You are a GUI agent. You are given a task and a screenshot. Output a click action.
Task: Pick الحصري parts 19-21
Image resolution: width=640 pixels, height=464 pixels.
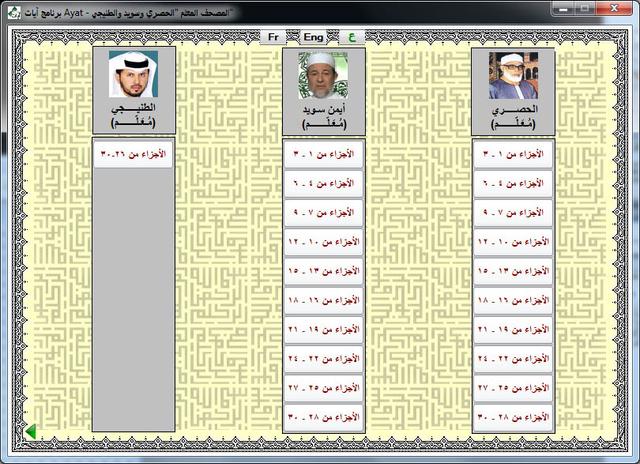point(513,329)
